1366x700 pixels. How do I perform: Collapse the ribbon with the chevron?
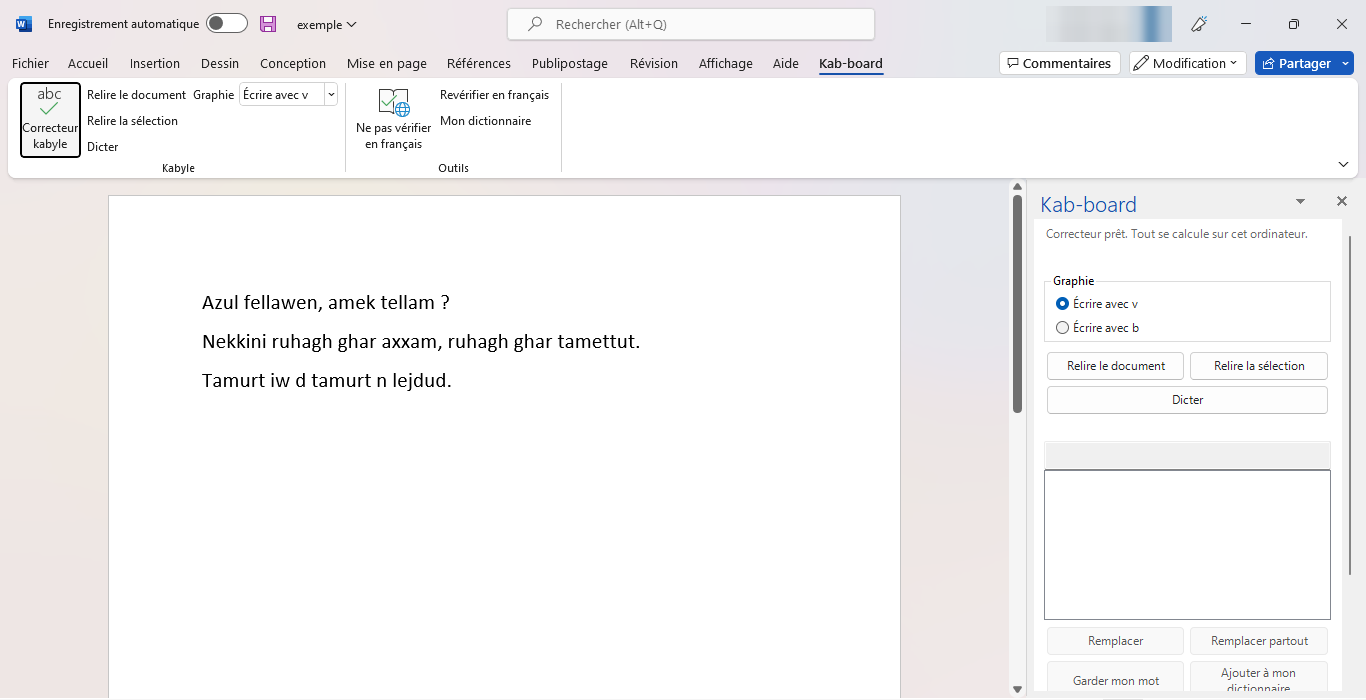1343,164
